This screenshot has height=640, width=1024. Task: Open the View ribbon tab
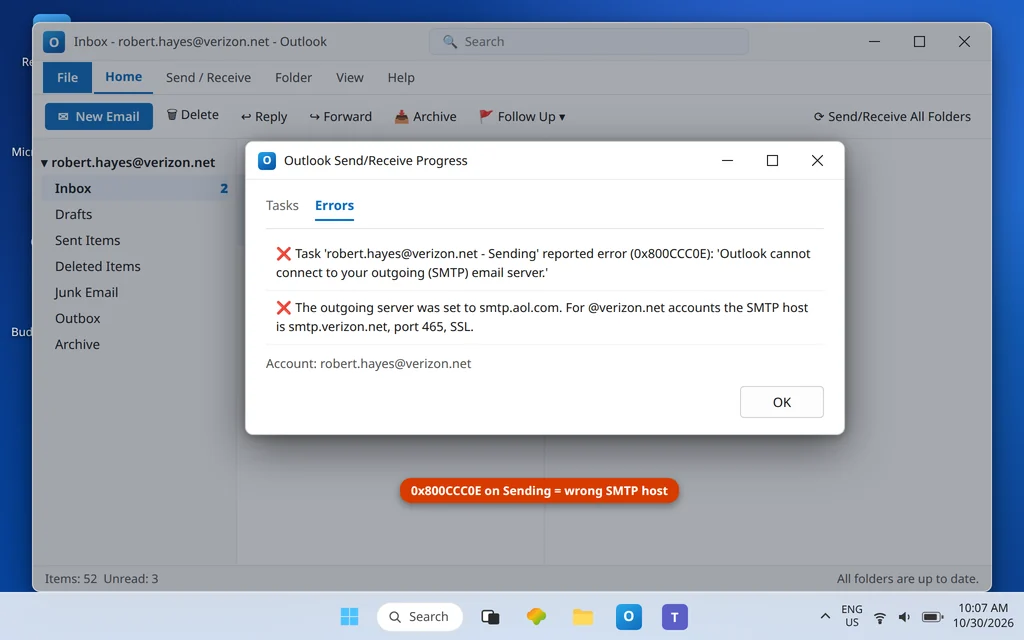(x=349, y=78)
